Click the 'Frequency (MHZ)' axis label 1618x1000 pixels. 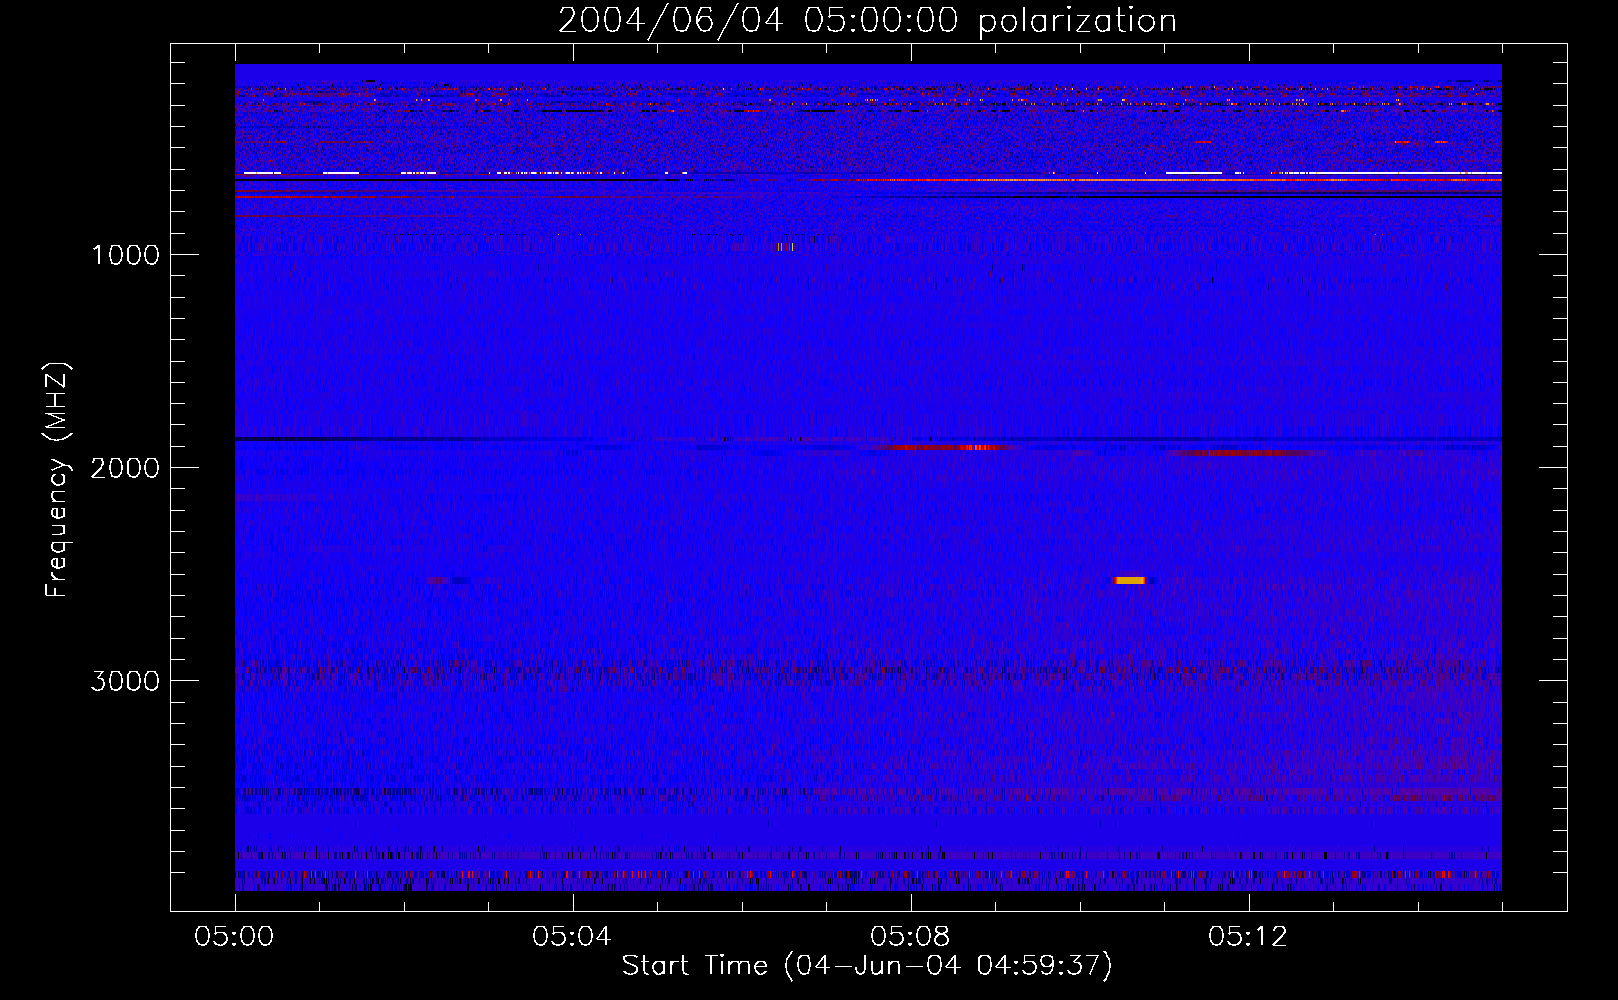click(x=58, y=480)
